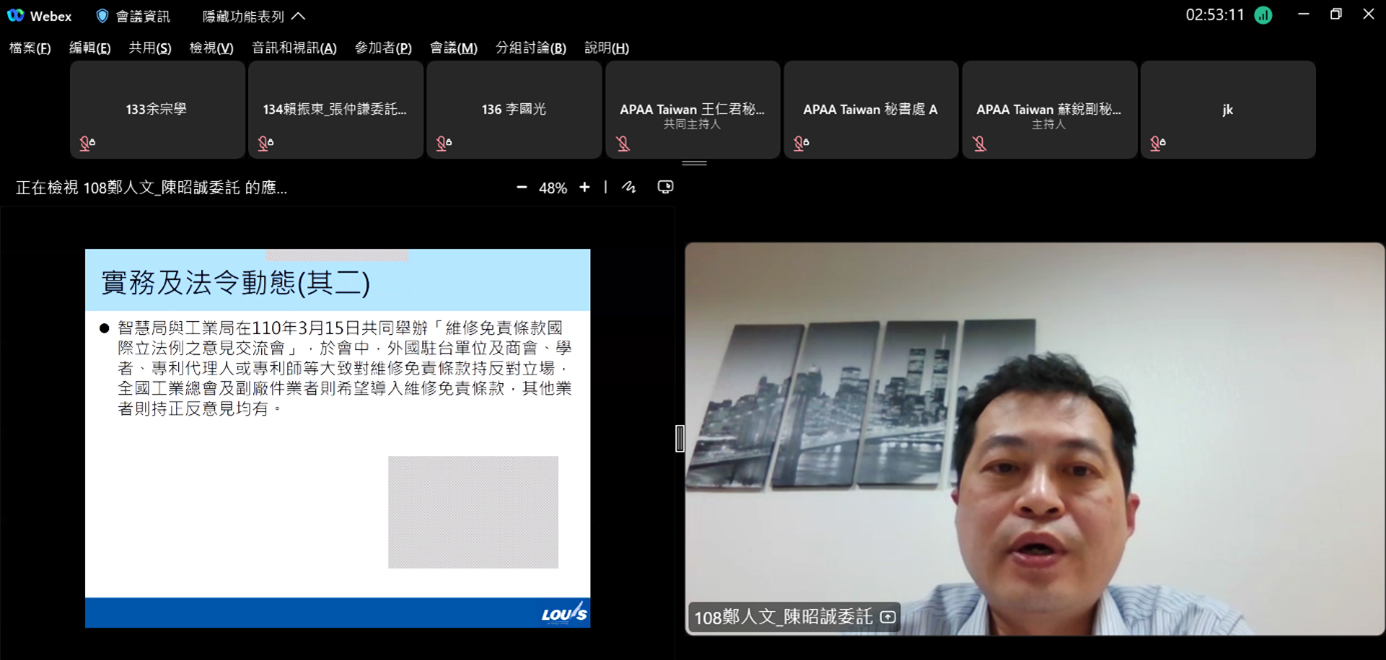
Task: Select participant tile jk
Action: [x=1228, y=109]
